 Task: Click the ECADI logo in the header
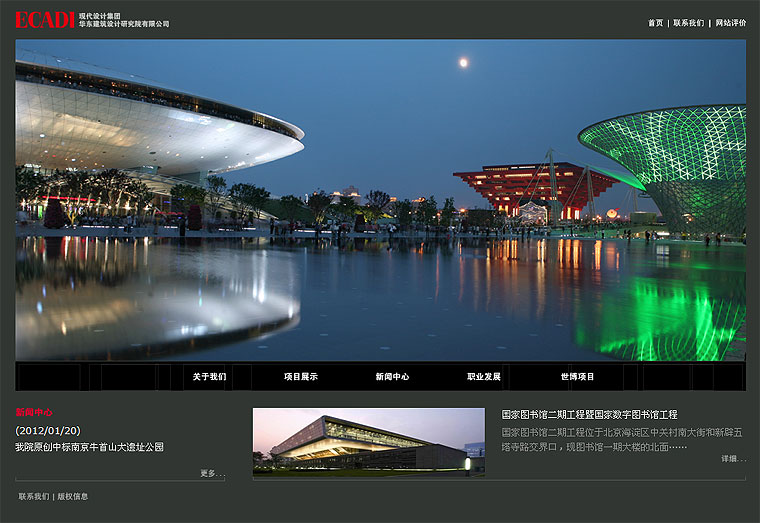[x=45, y=20]
